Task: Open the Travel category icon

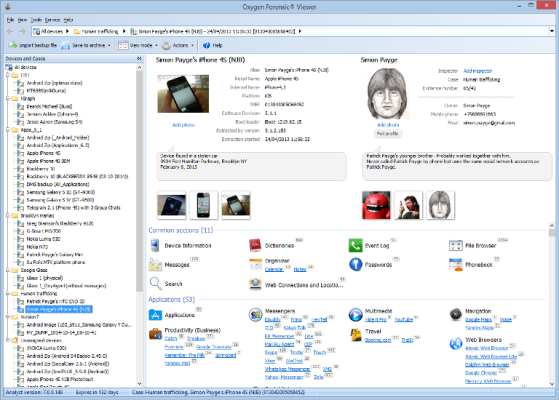Action: click(x=355, y=335)
